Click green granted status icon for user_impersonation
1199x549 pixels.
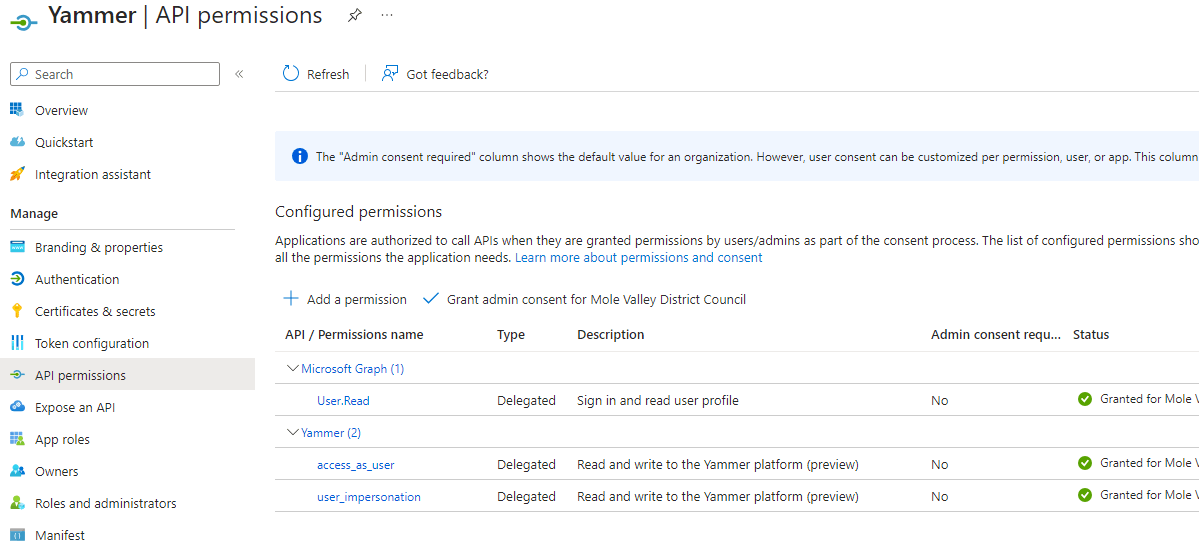[1084, 495]
